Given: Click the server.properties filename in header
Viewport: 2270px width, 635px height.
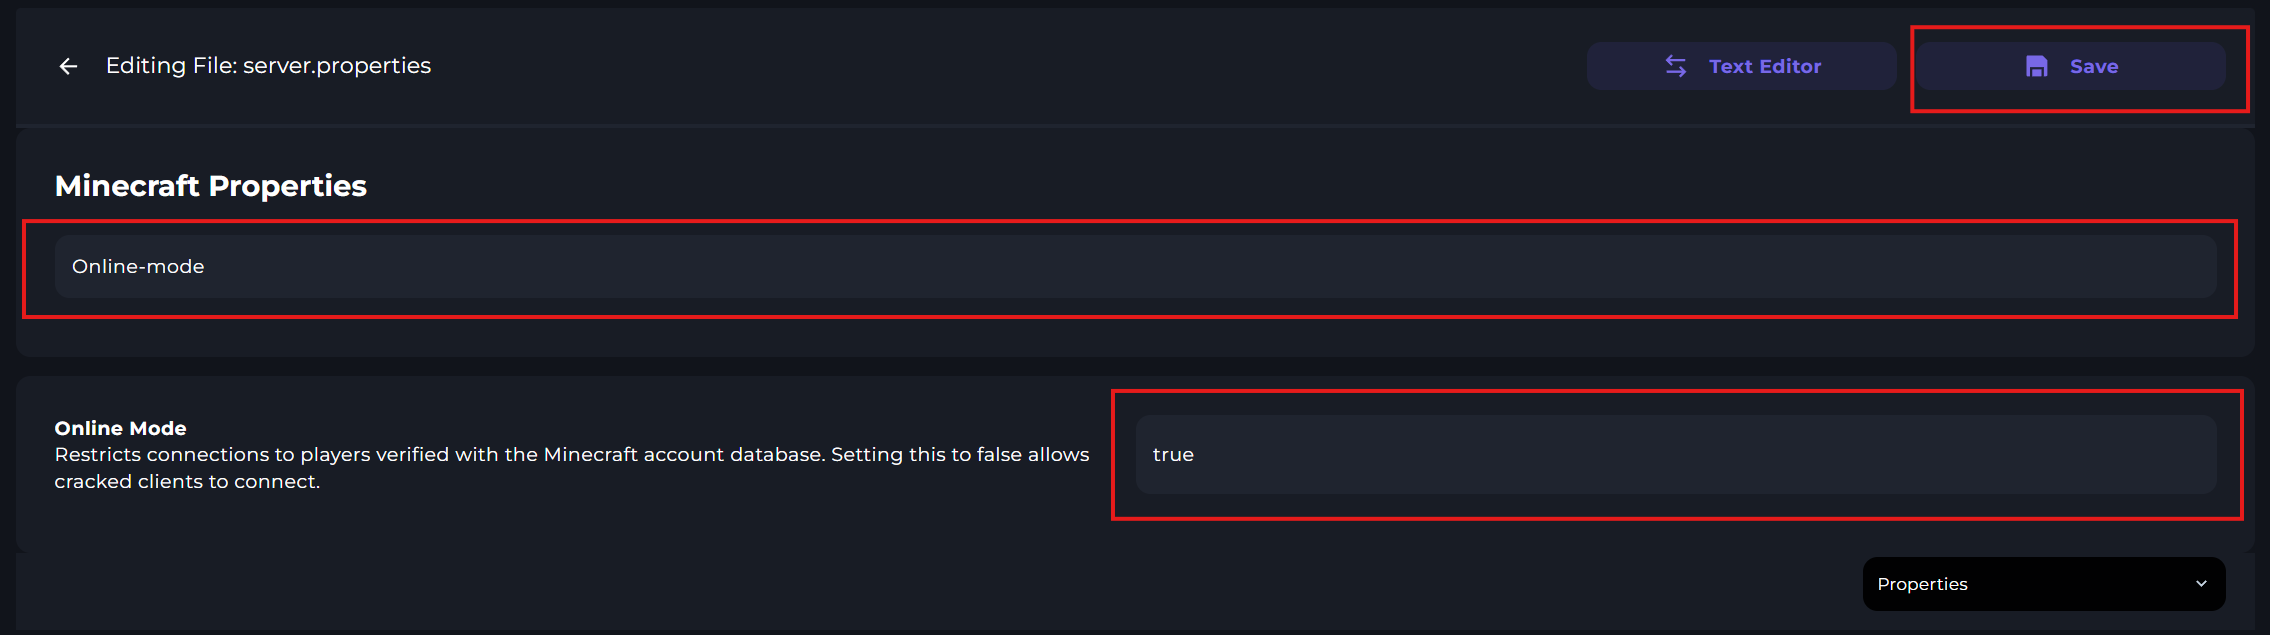Looking at the screenshot, I should (337, 66).
